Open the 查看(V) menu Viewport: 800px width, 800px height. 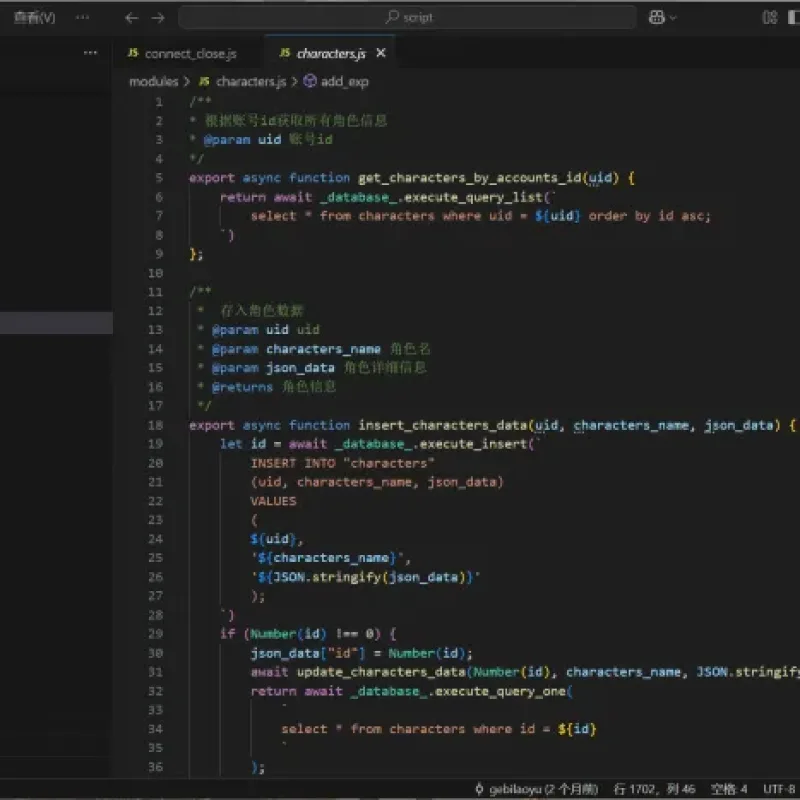coord(34,18)
